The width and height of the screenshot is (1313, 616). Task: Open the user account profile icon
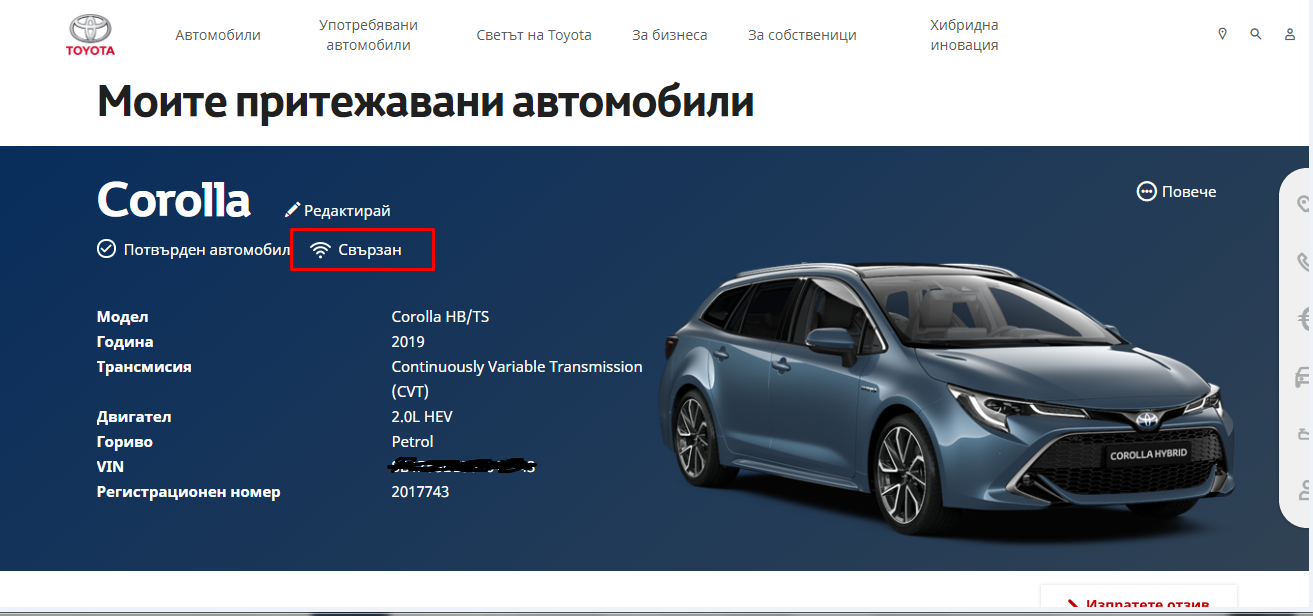tap(1289, 34)
